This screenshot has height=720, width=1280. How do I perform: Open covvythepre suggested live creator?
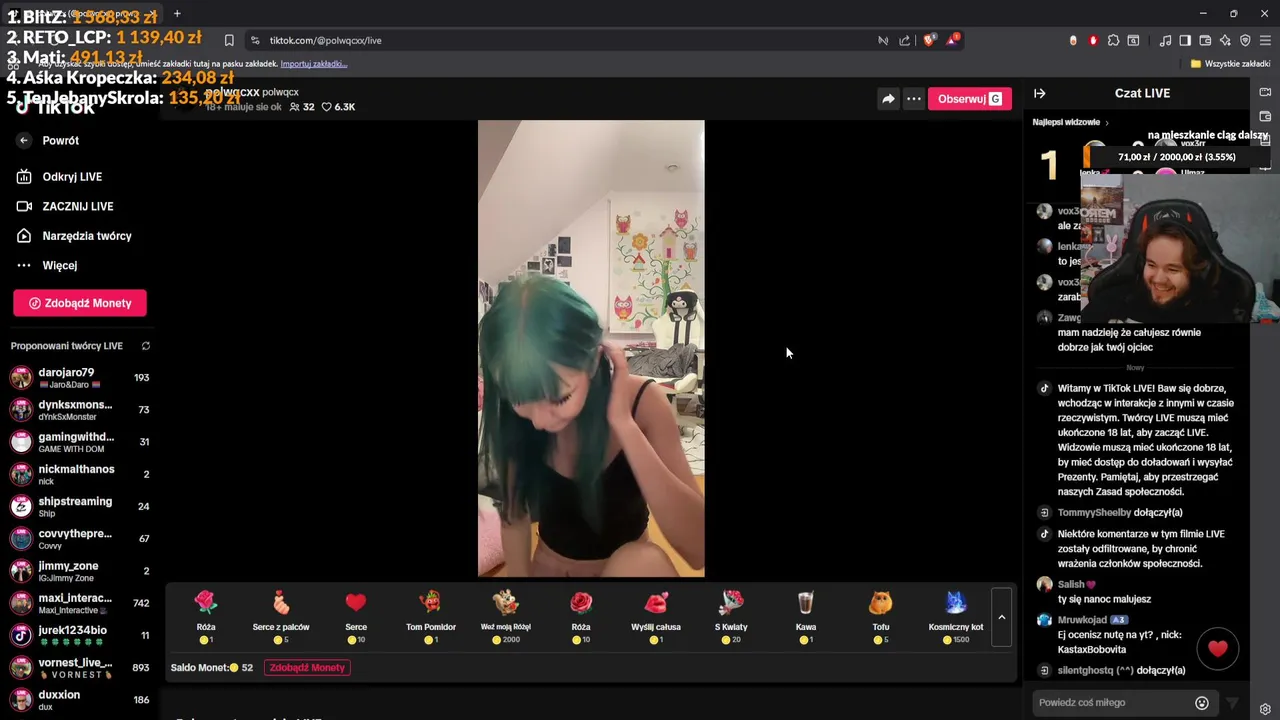[x=78, y=539]
